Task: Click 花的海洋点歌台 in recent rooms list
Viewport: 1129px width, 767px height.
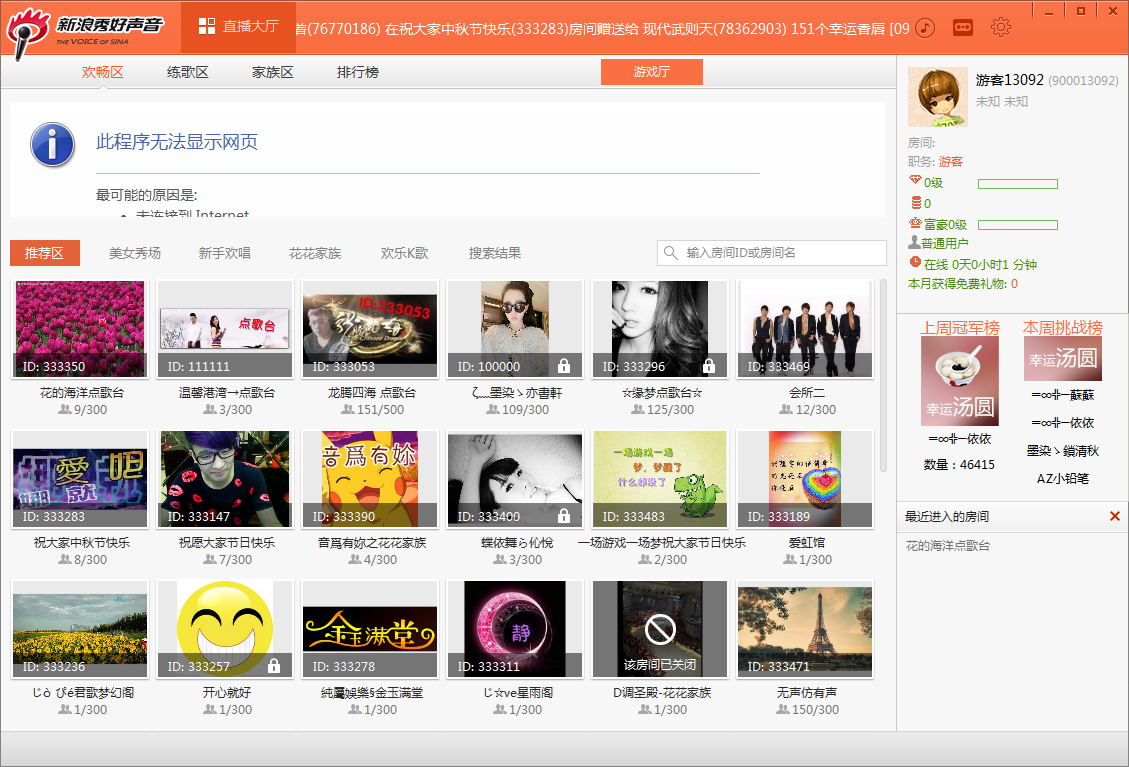Action: 948,546
